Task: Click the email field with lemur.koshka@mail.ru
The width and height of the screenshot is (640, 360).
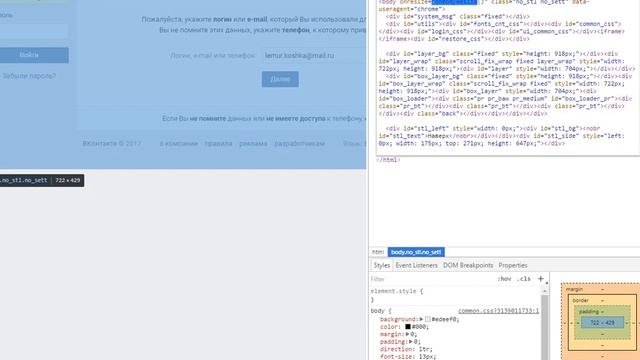Action: click(x=314, y=56)
